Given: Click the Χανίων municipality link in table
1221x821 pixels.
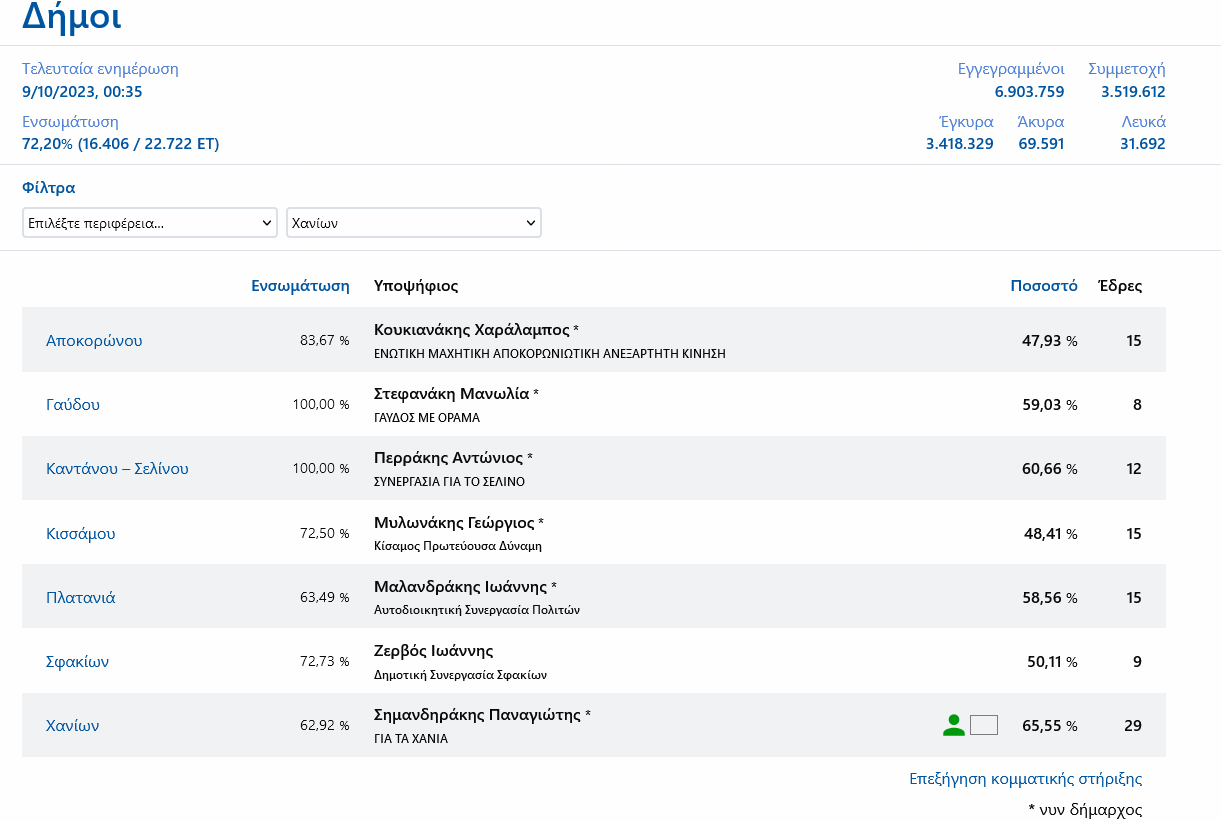Looking at the screenshot, I should coord(73,726).
